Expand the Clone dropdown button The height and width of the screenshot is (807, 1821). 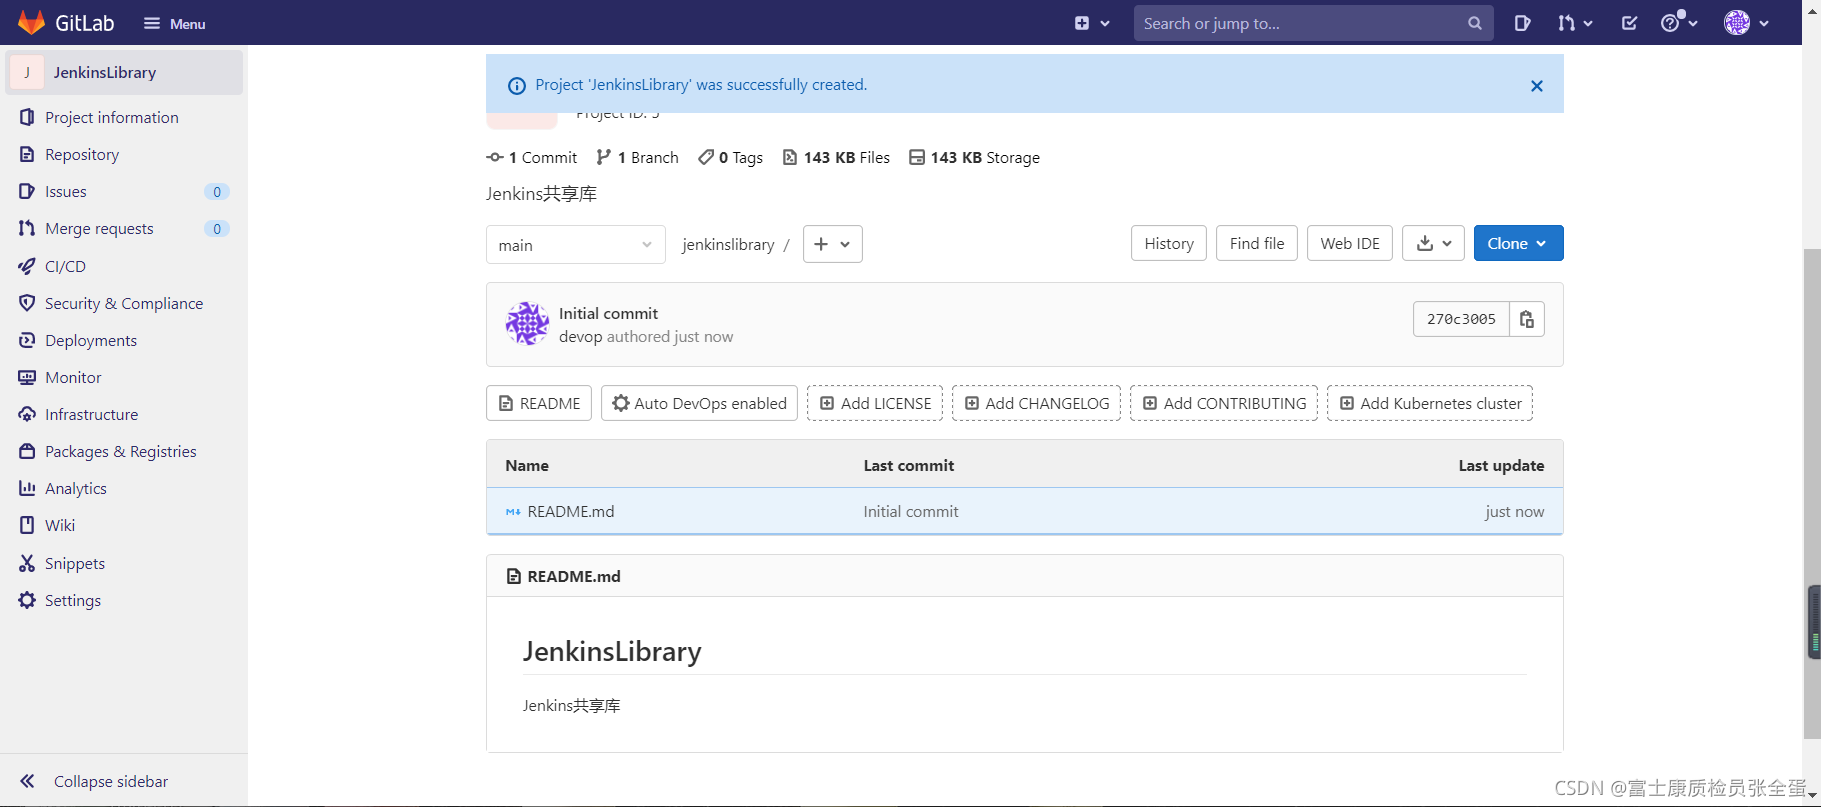tap(1518, 243)
